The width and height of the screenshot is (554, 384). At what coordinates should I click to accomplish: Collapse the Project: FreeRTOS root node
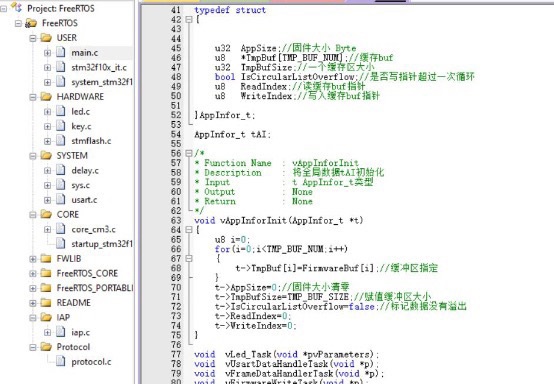click(x=4, y=8)
